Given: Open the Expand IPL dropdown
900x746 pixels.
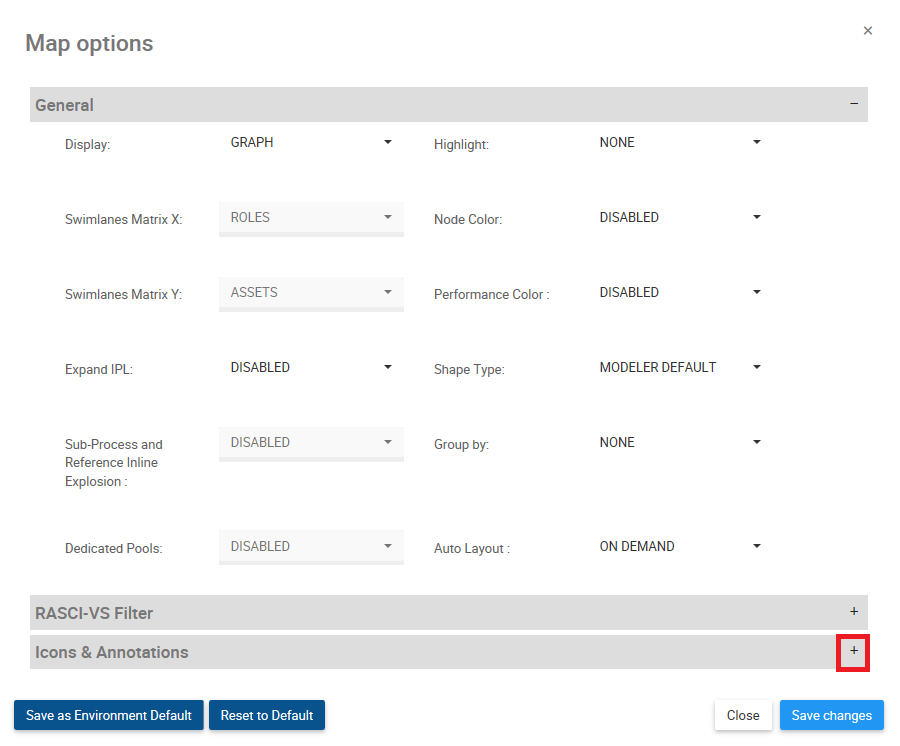Looking at the screenshot, I should [311, 368].
